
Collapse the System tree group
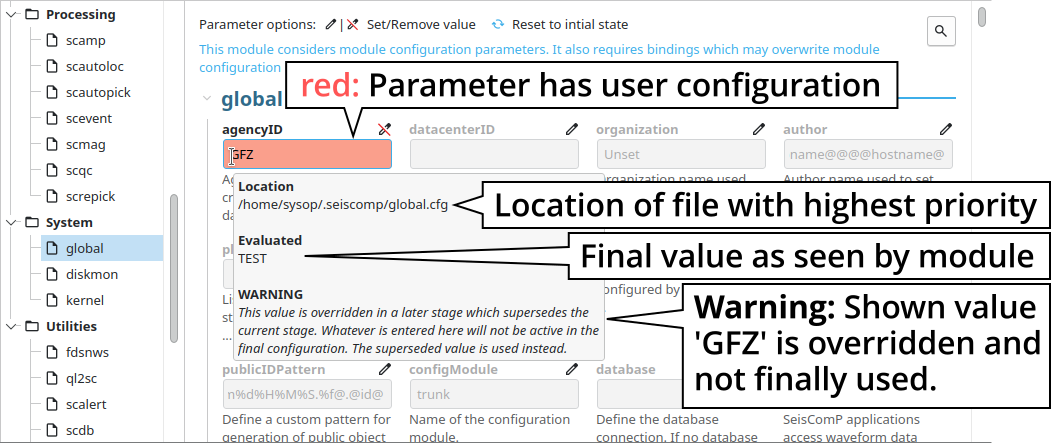pyautogui.click(x=11, y=223)
